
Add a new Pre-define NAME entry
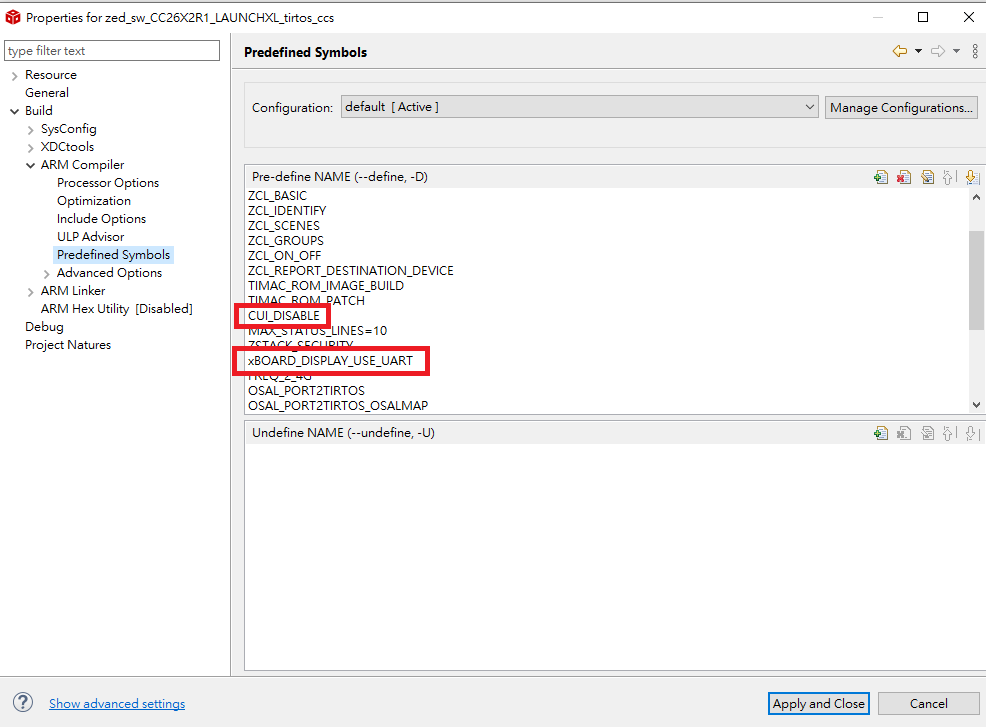coord(880,177)
